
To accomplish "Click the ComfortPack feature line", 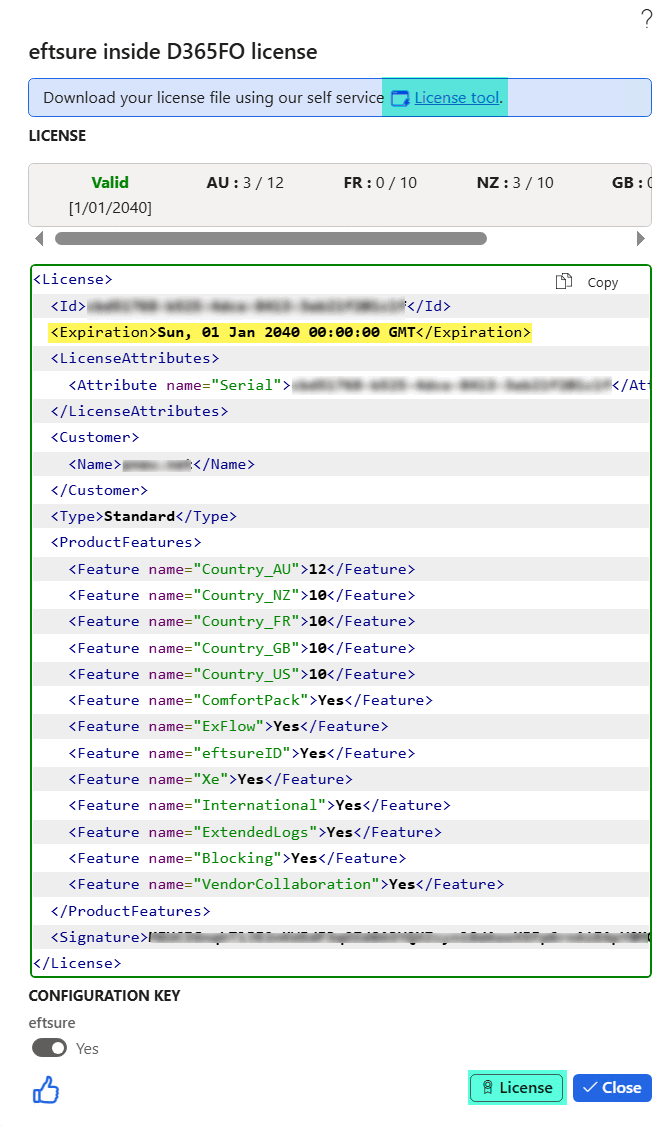I will pos(251,700).
